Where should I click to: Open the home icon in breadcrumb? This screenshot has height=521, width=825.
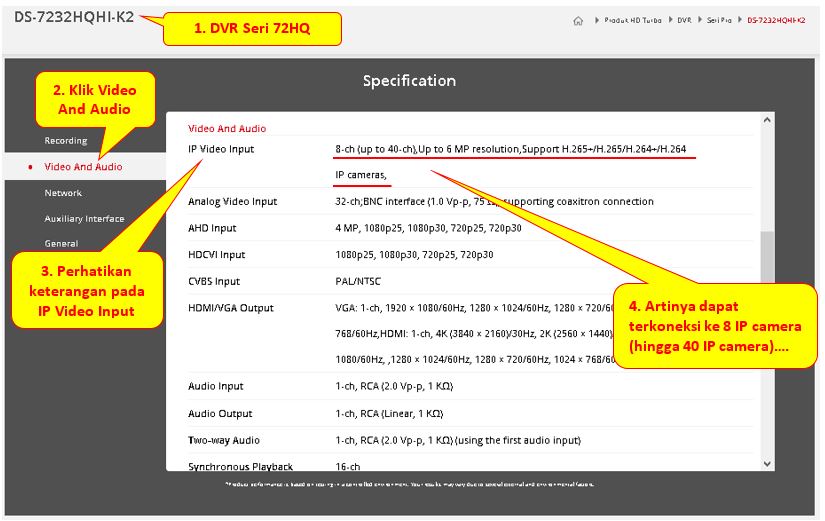click(x=578, y=21)
